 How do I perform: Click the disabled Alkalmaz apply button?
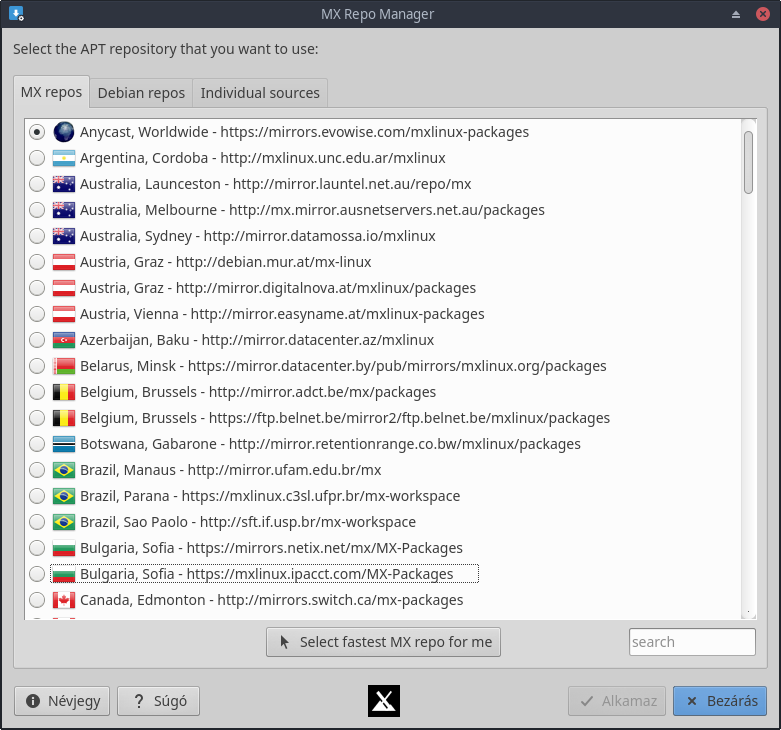[x=617, y=701]
